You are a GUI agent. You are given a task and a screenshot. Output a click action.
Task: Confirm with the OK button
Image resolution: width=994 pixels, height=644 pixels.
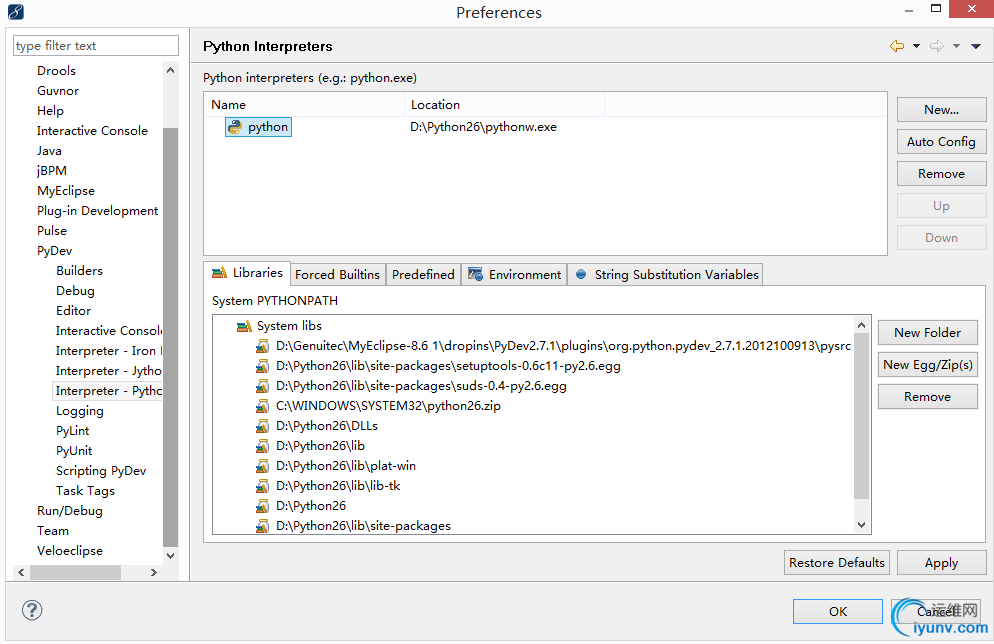837,612
